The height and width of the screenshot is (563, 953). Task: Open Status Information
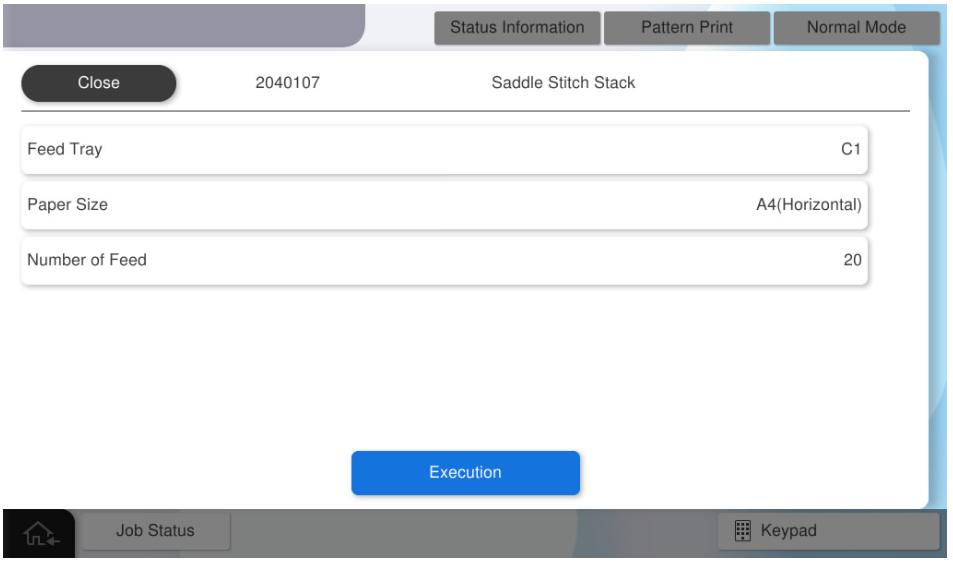(x=517, y=28)
